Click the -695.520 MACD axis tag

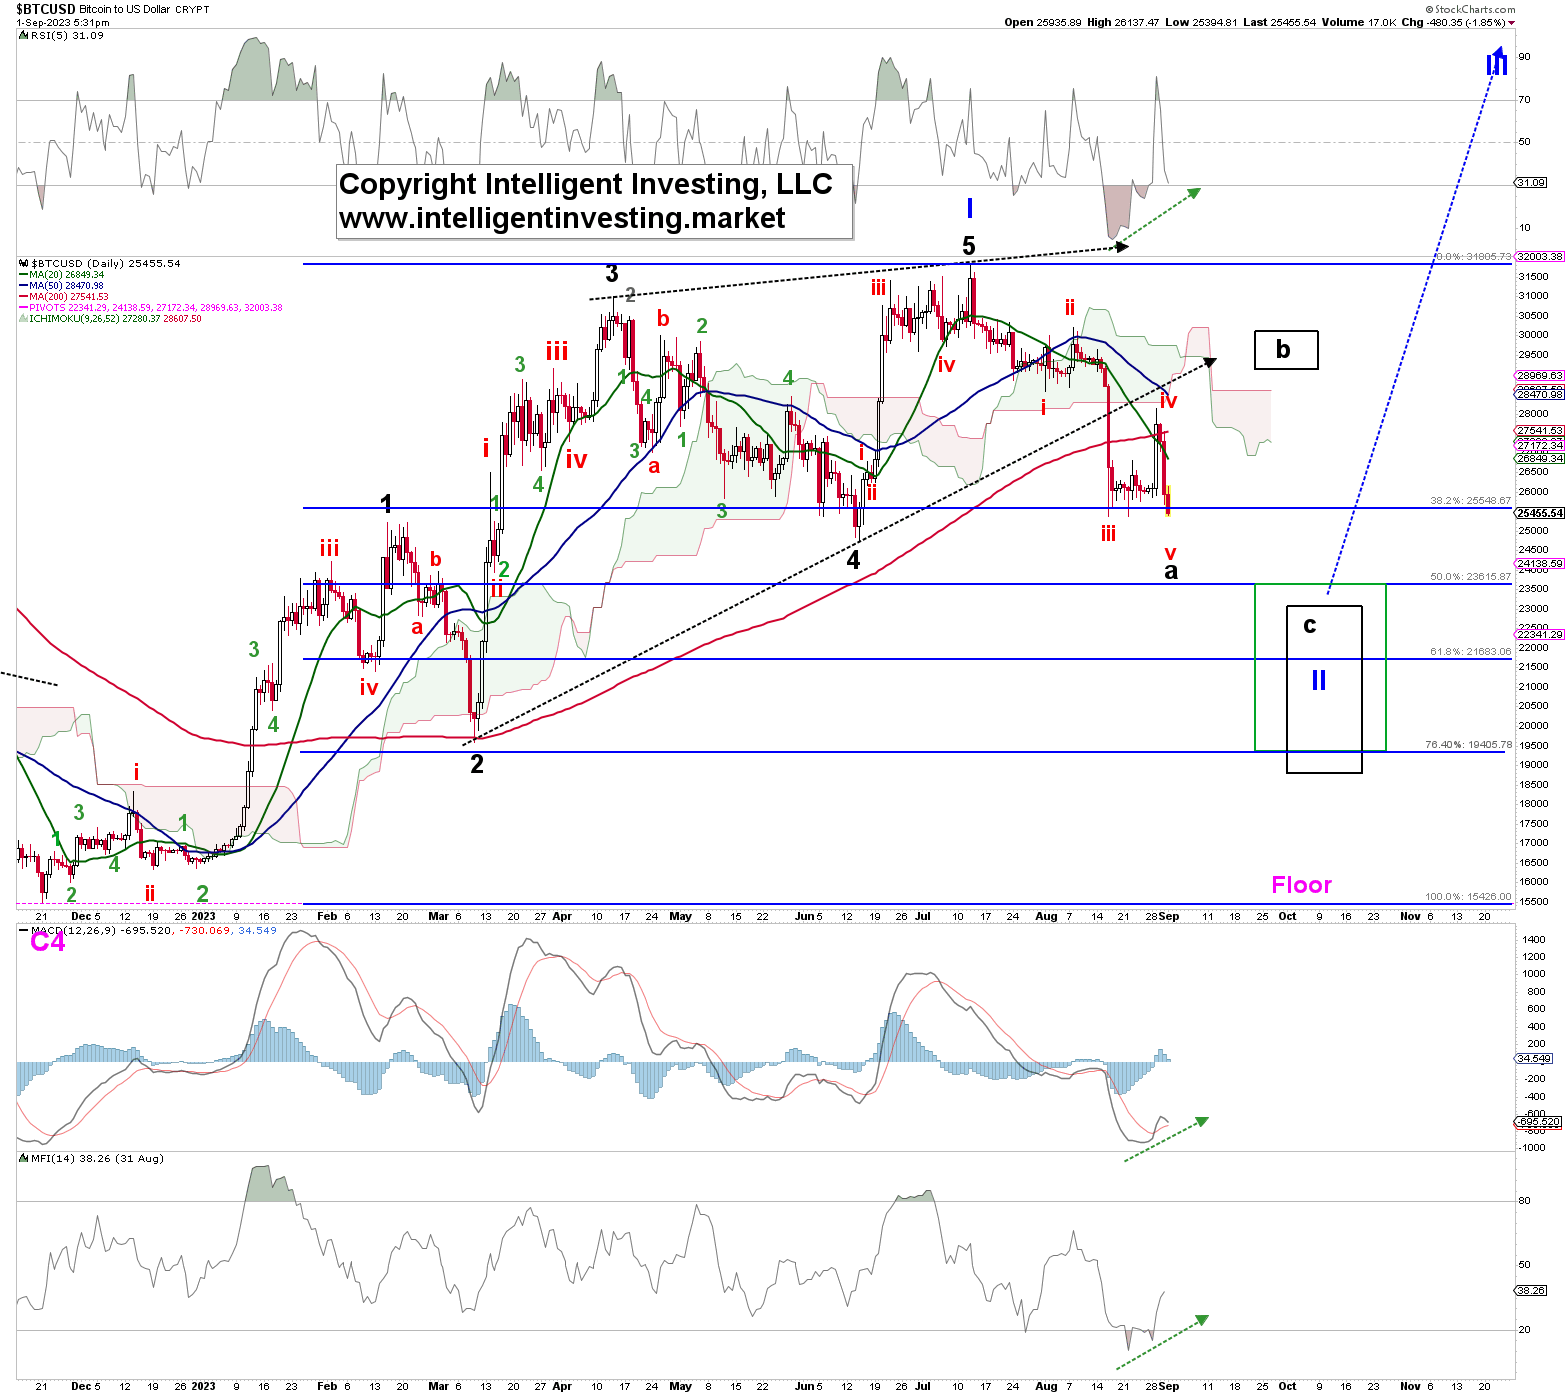1538,1122
